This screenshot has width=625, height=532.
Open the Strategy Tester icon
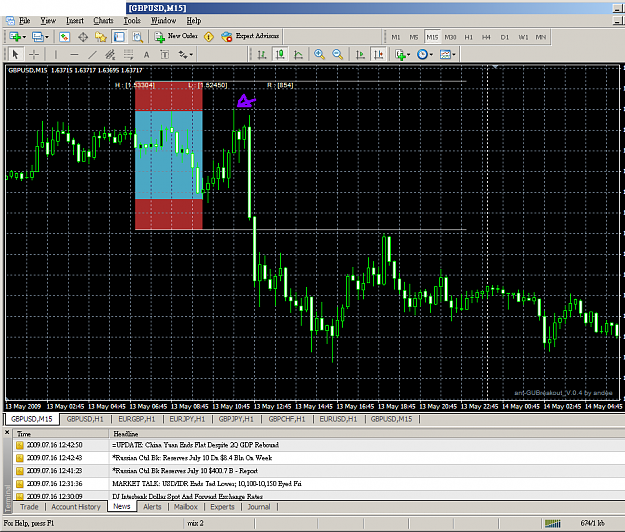138,37
